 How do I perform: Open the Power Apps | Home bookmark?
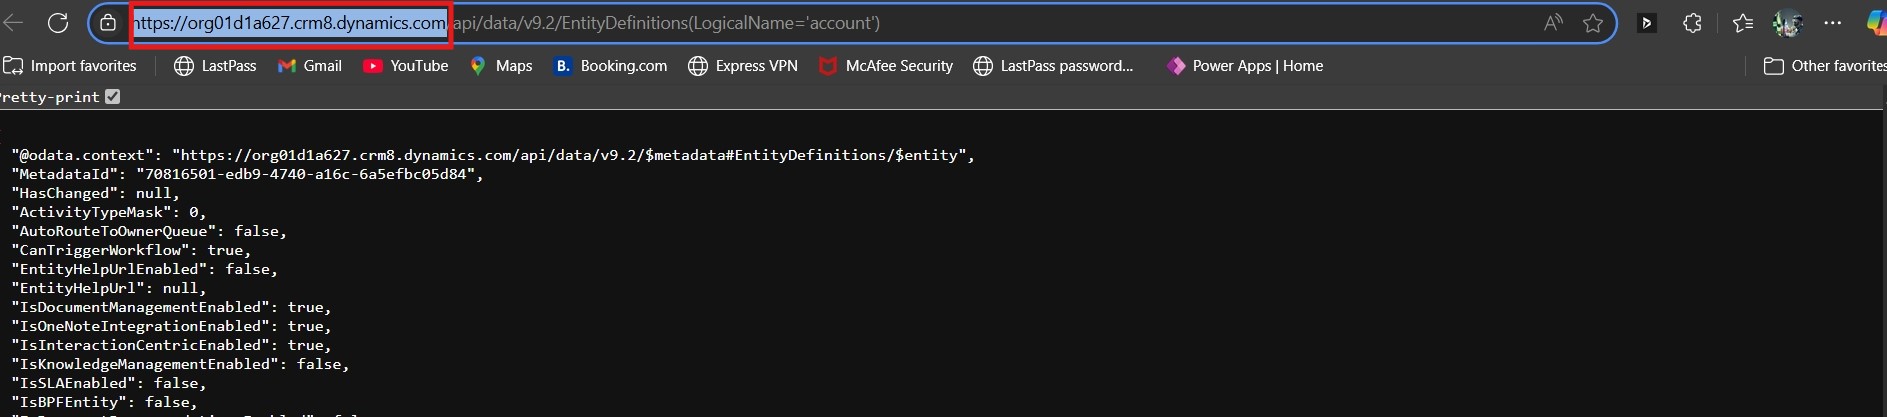click(1245, 66)
